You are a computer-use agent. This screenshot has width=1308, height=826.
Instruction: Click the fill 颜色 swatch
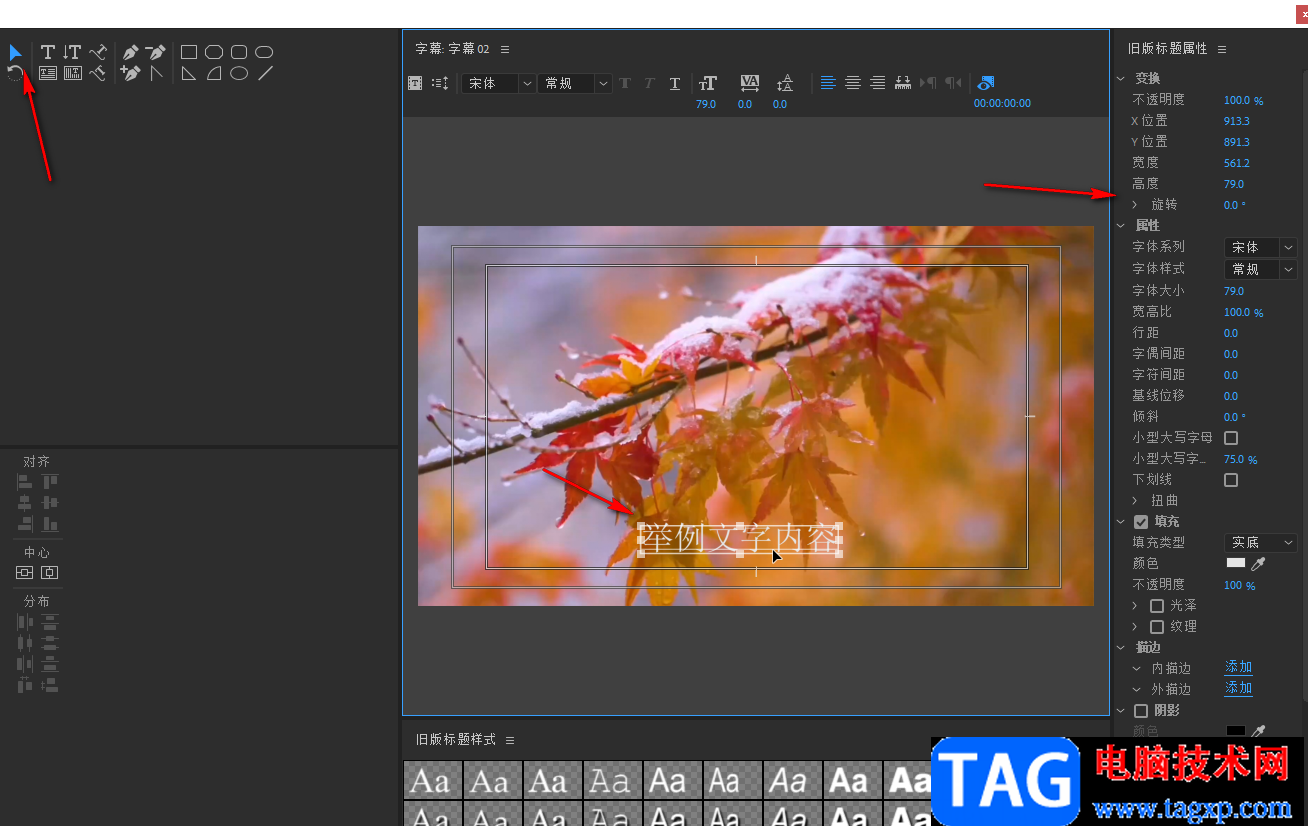pos(1236,563)
